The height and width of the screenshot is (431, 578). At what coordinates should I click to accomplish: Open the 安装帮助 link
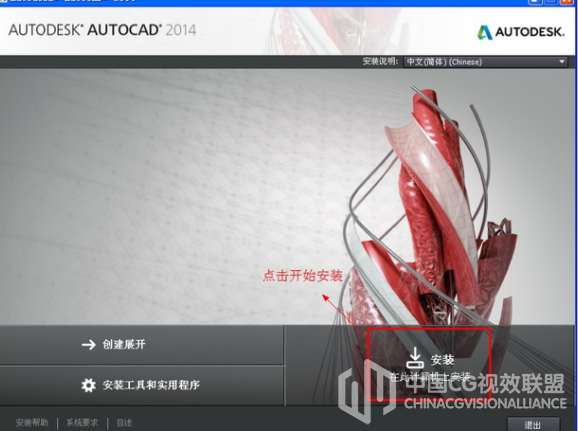[32, 423]
